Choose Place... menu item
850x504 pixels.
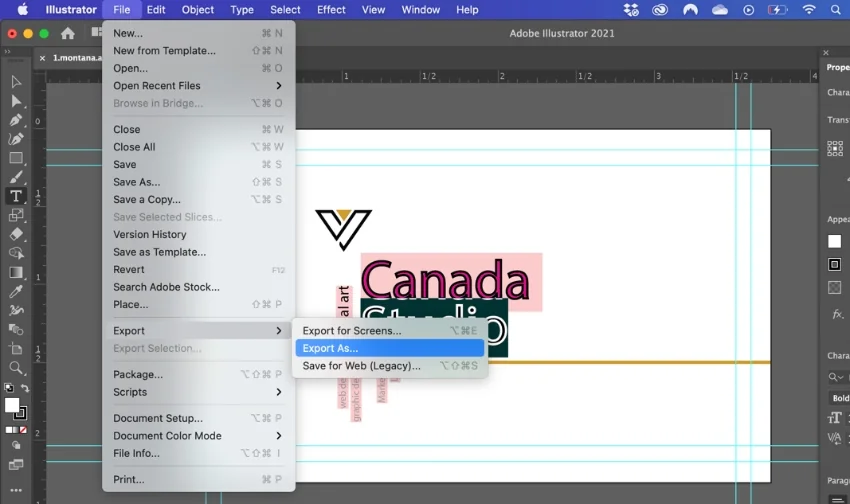198,304
